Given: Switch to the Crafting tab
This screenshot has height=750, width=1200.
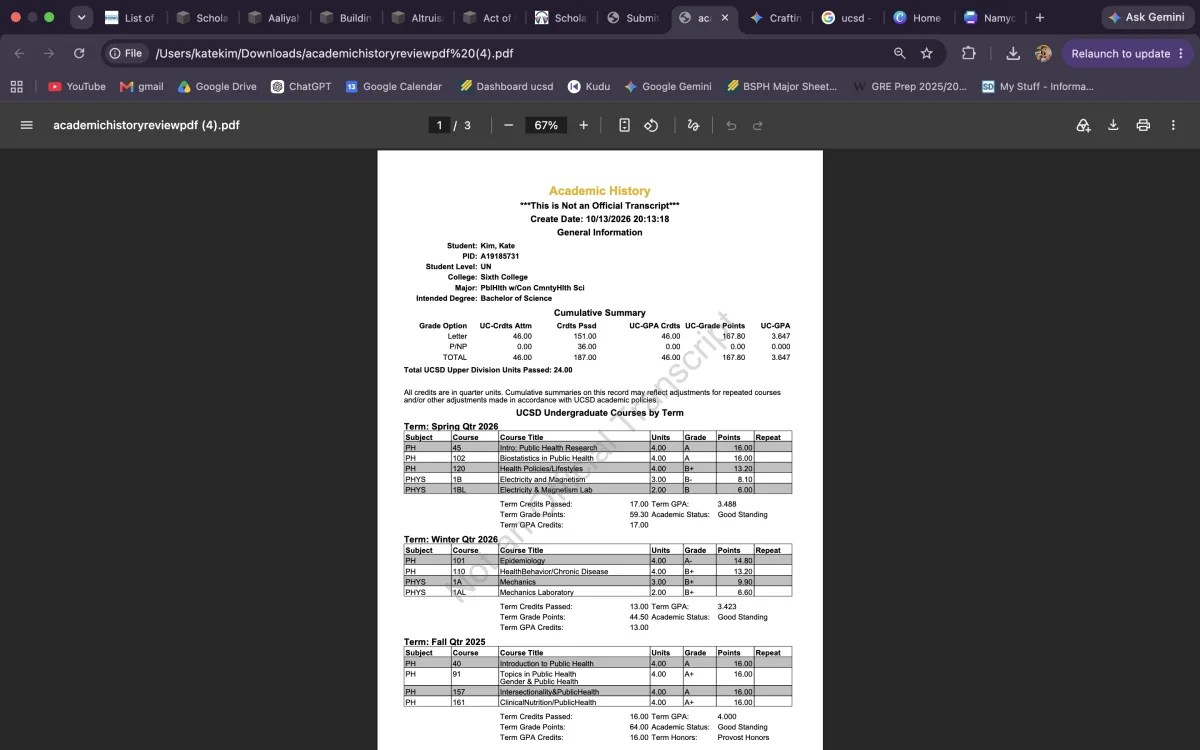Looking at the screenshot, I should pos(776,18).
